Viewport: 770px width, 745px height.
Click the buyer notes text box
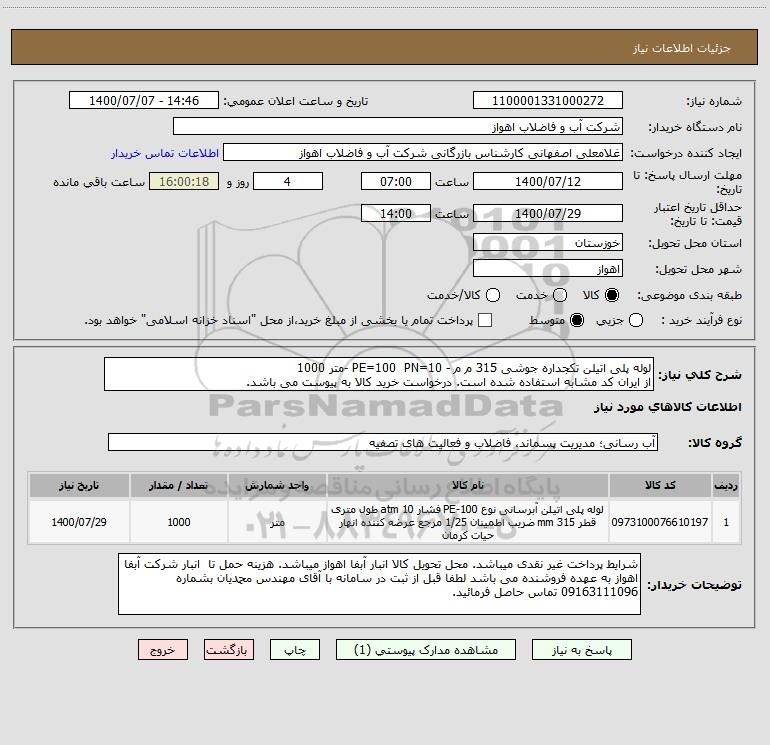379,584
